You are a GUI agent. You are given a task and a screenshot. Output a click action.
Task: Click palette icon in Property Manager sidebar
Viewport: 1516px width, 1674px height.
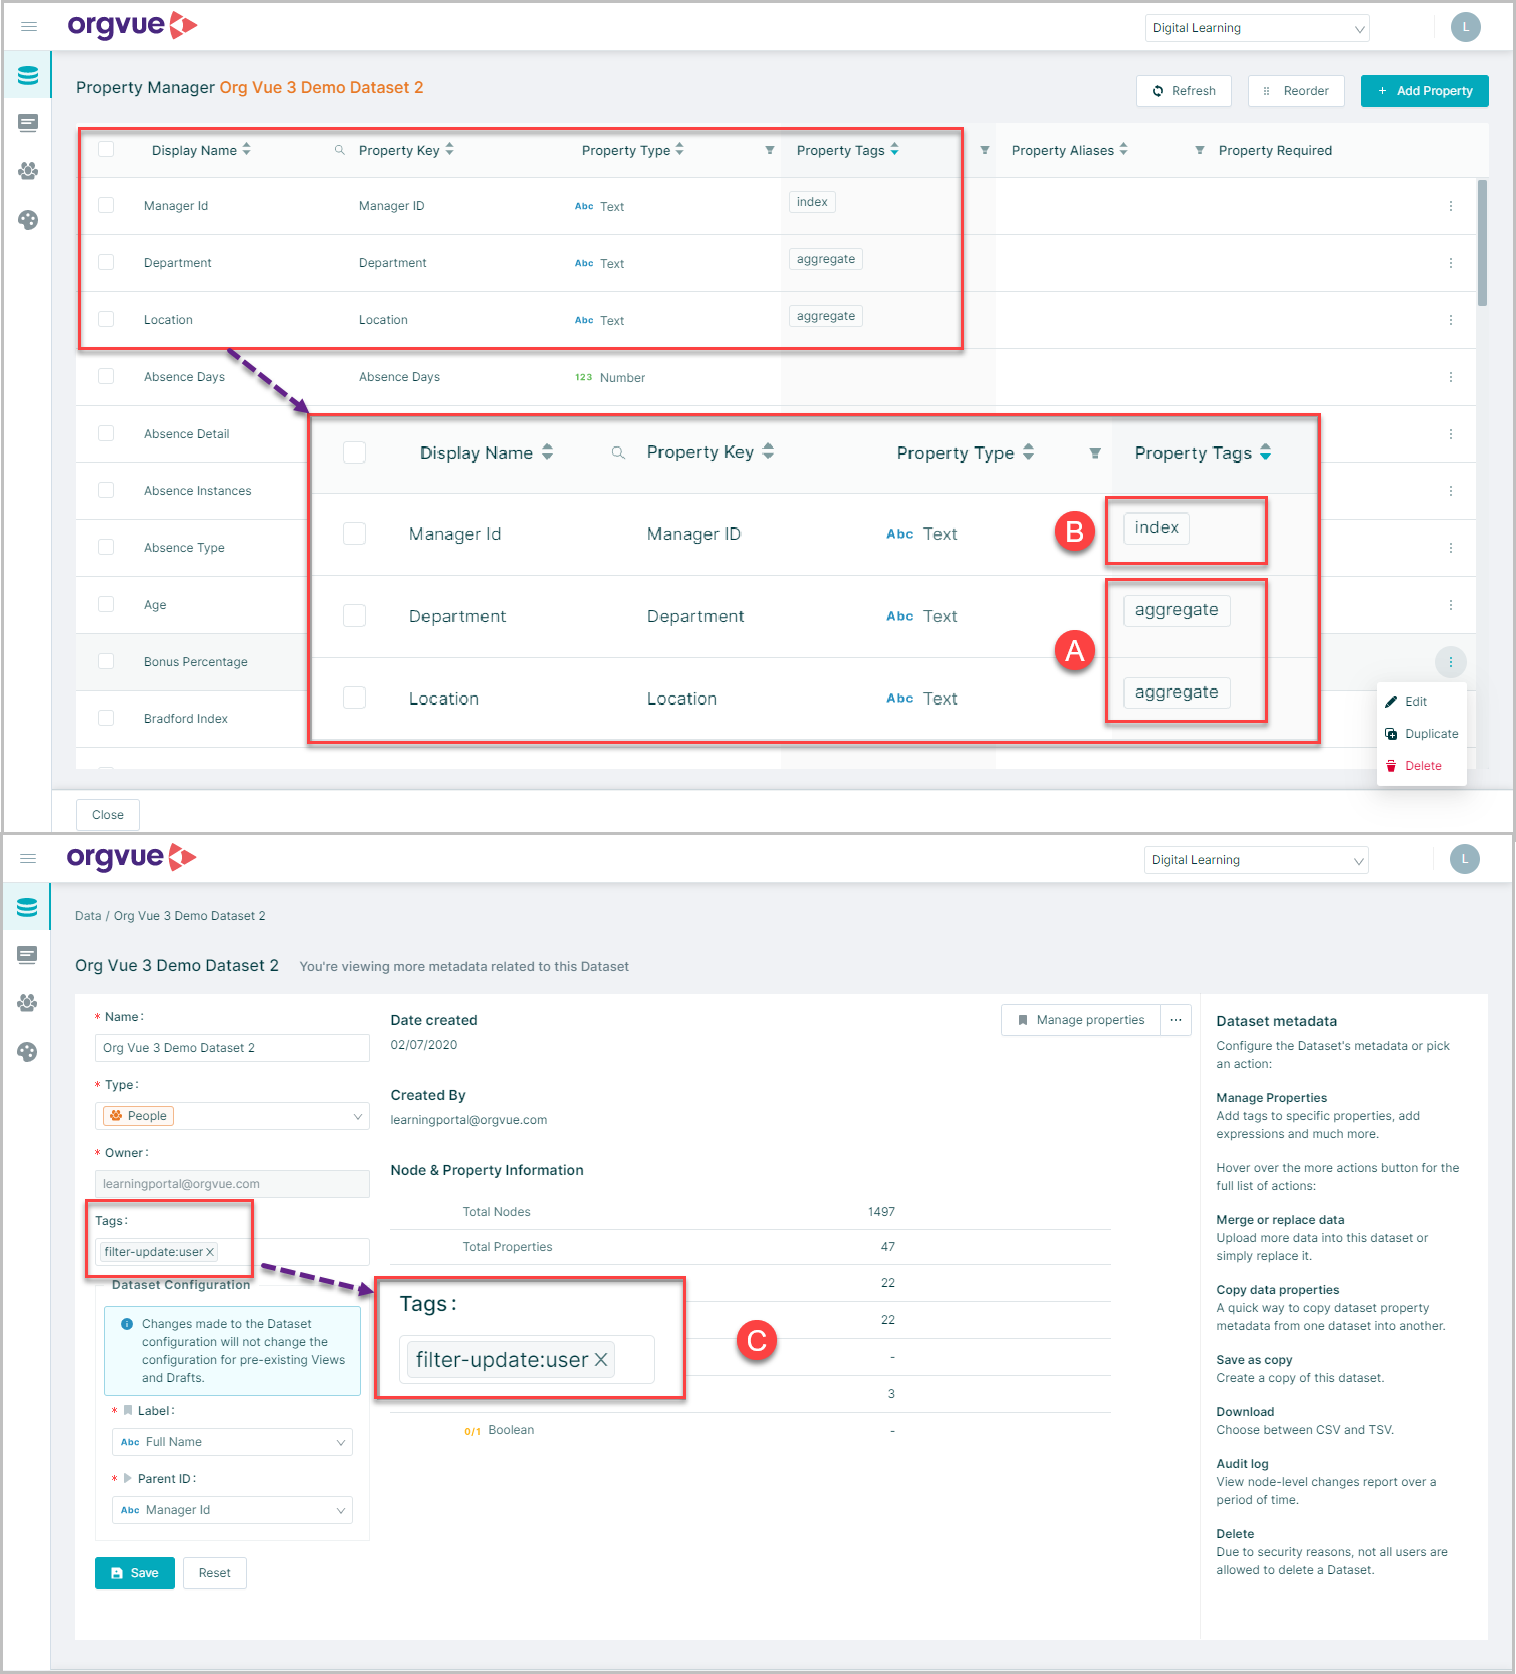tap(28, 220)
